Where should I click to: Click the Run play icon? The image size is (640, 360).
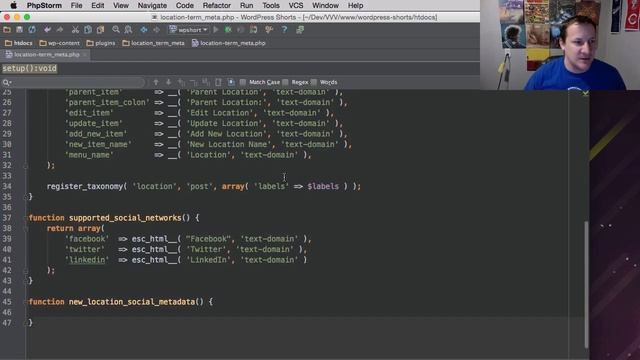(x=216, y=30)
